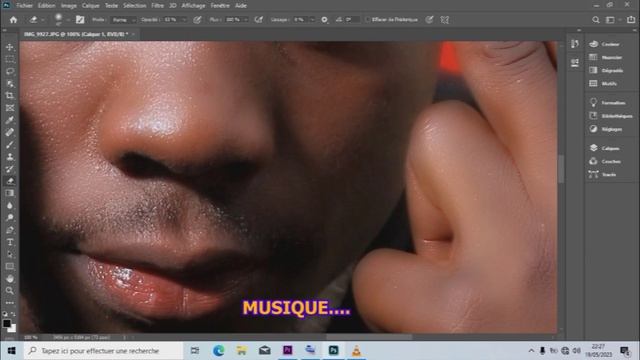
Task: Select the Crop tool
Action: (10, 96)
